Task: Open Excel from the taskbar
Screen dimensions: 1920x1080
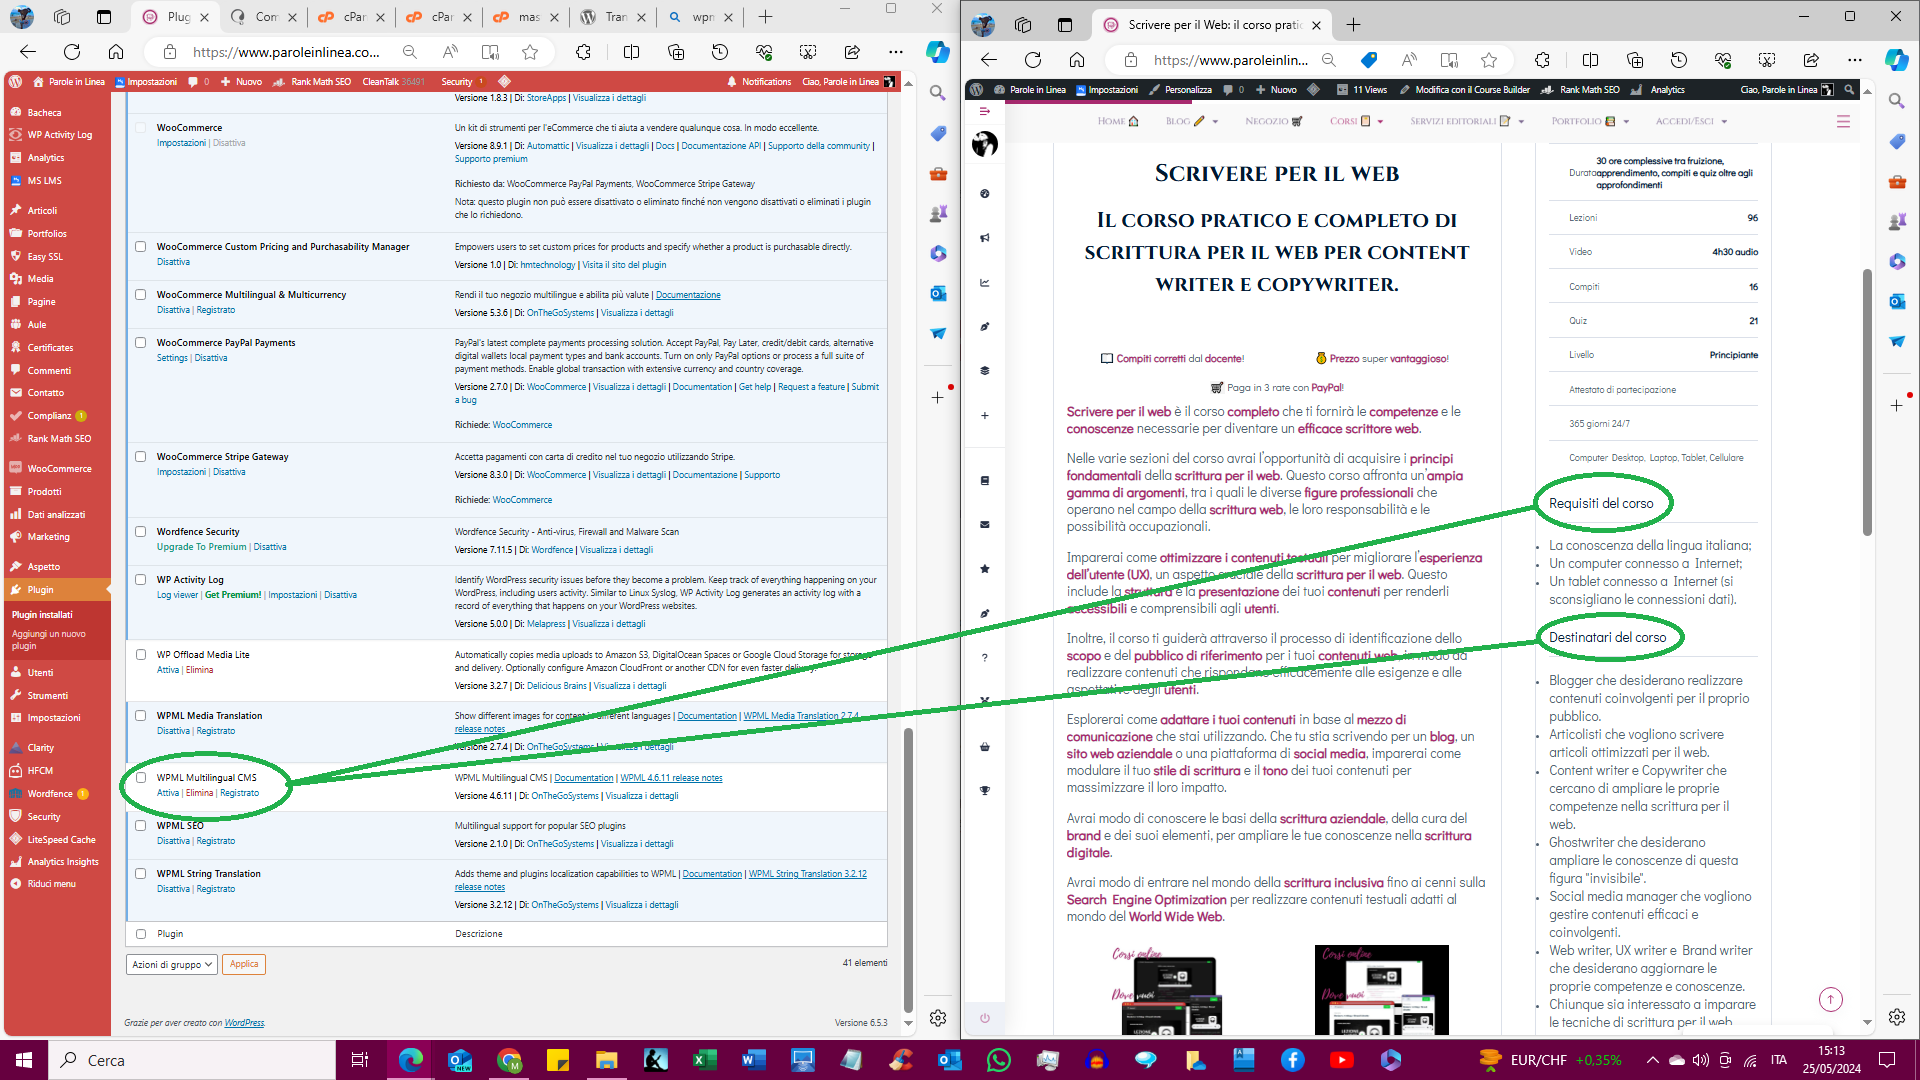Action: pyautogui.click(x=704, y=1060)
